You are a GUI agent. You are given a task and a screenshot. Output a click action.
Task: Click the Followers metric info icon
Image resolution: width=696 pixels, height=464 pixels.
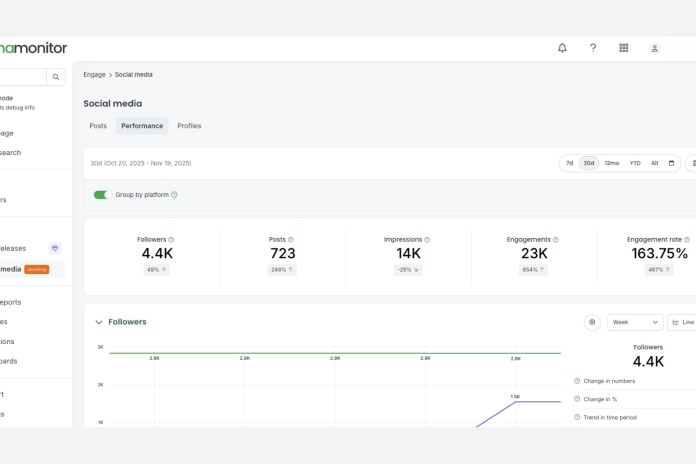(x=171, y=240)
